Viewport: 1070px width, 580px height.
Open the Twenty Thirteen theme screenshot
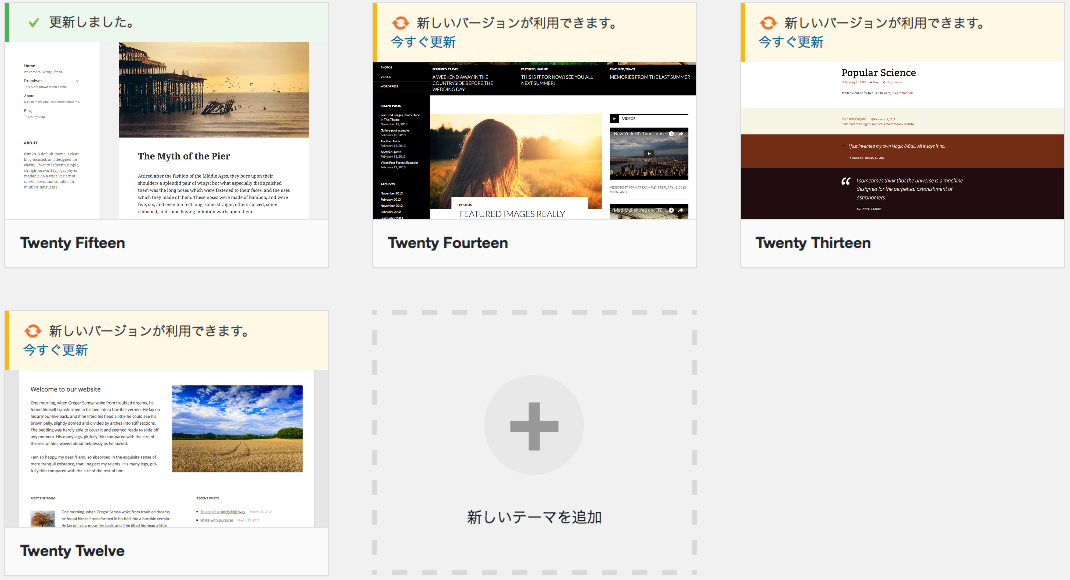tap(902, 141)
